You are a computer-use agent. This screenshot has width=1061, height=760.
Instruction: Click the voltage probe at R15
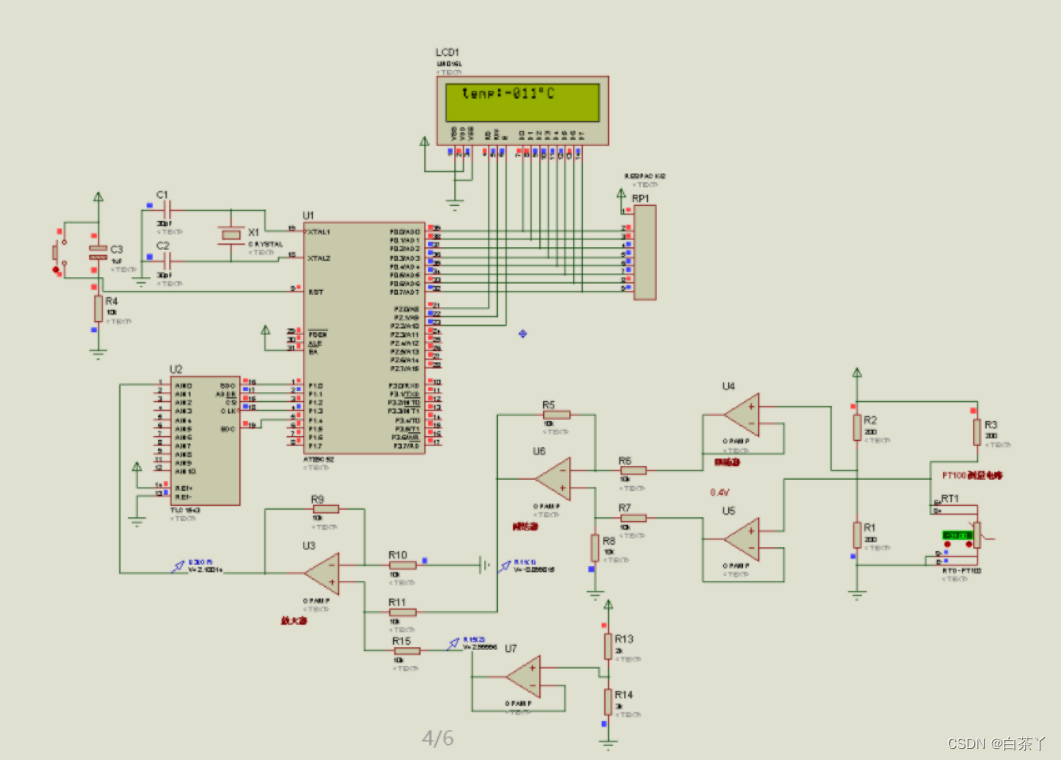[x=453, y=644]
